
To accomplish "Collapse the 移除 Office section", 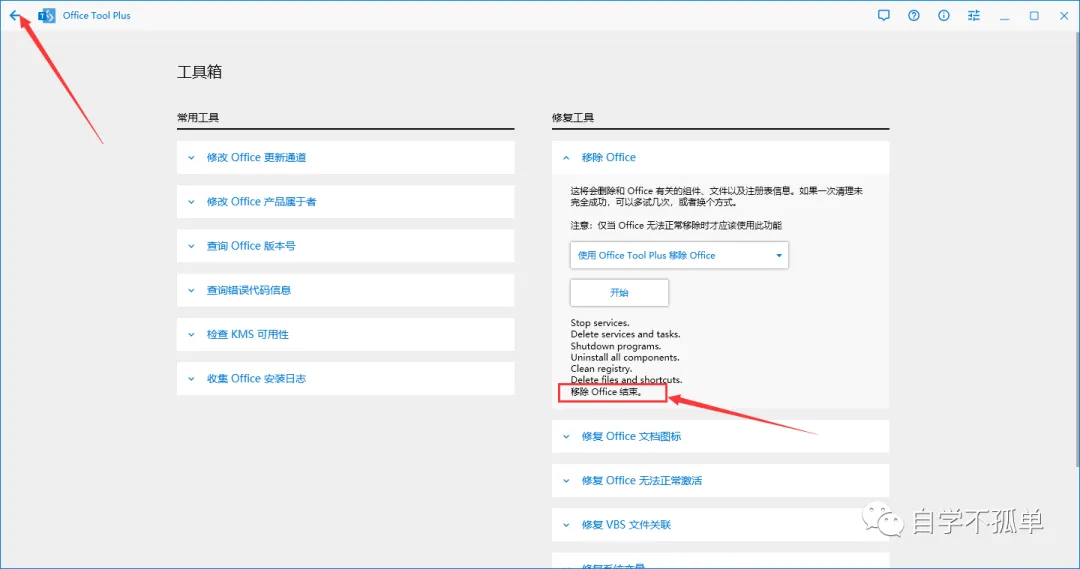I will [x=720, y=158].
